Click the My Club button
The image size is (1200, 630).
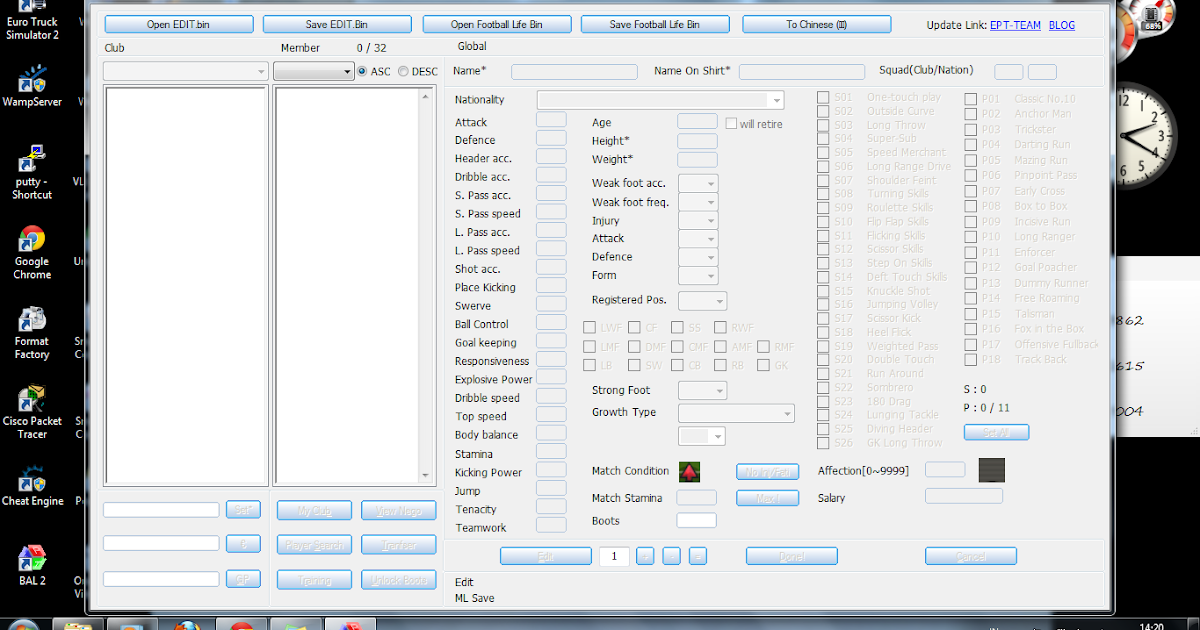coord(314,511)
